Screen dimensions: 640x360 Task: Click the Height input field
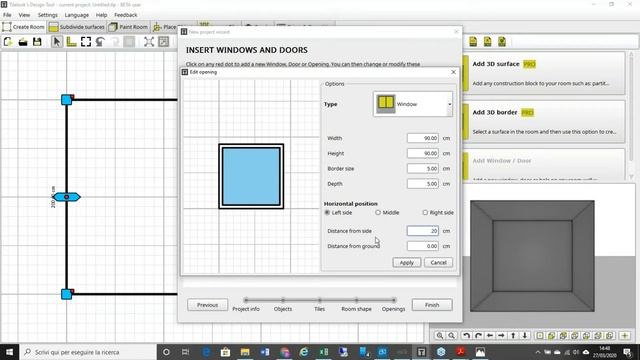pos(423,153)
